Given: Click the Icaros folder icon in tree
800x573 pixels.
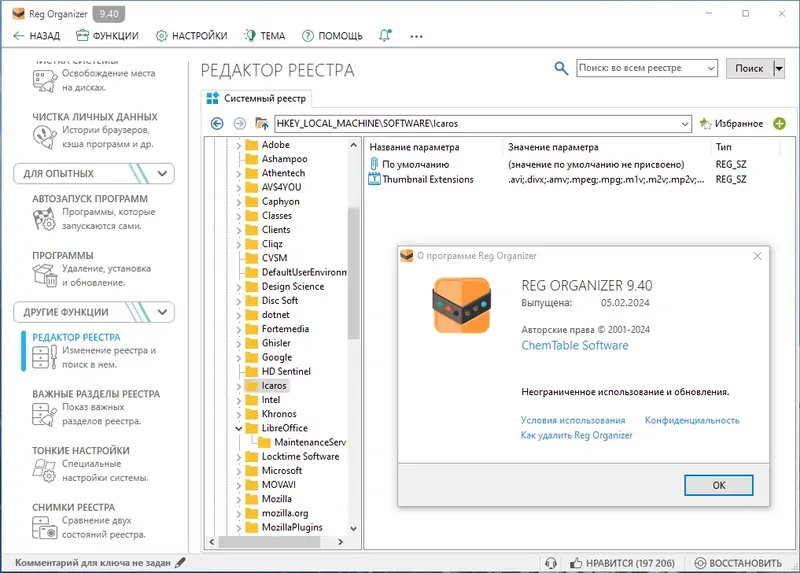Looking at the screenshot, I should click(x=252, y=386).
